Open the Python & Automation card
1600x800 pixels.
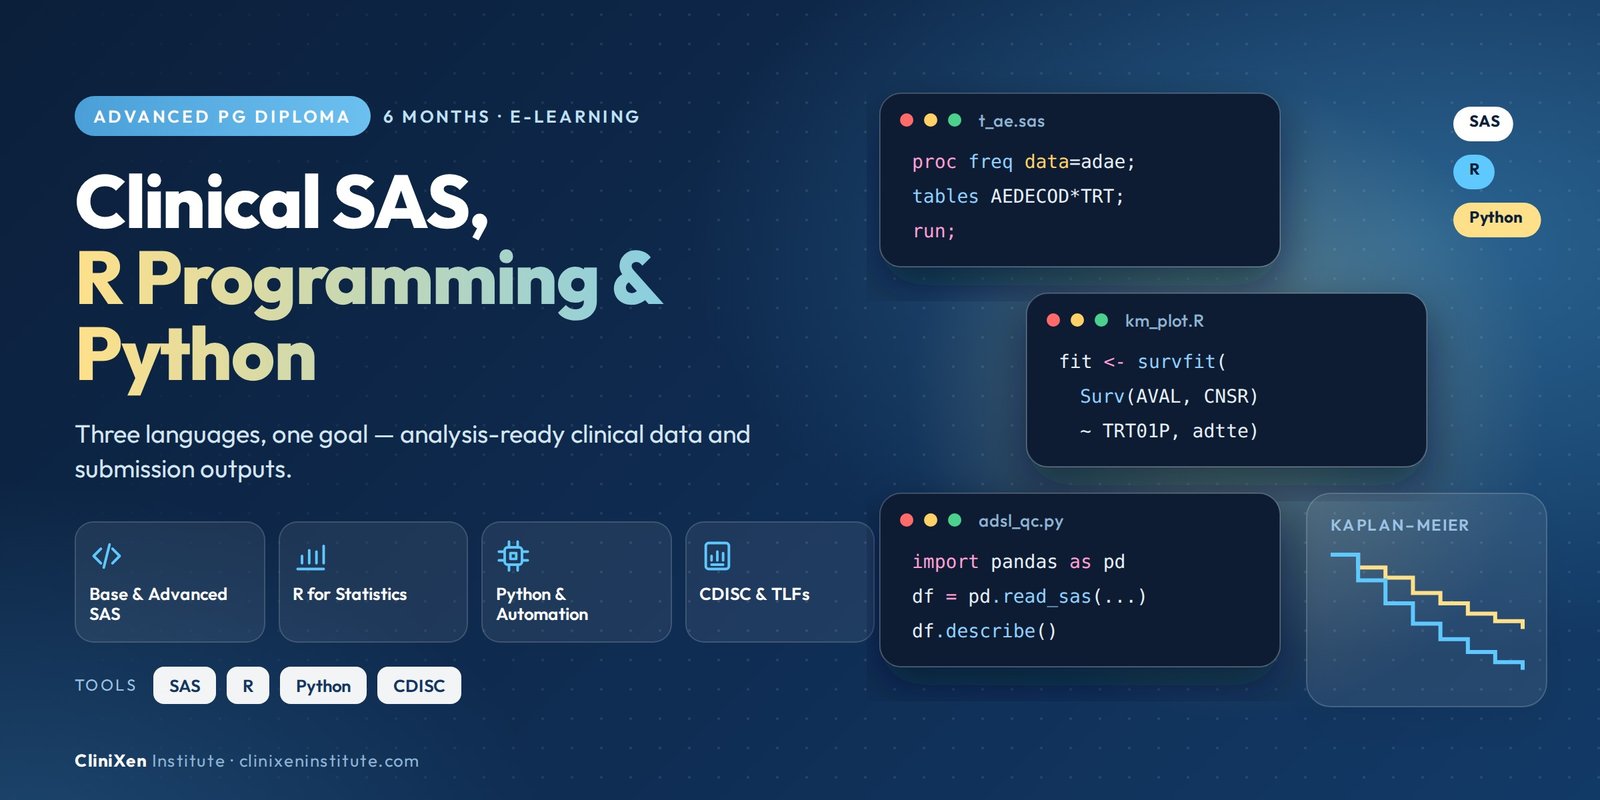[x=576, y=582]
